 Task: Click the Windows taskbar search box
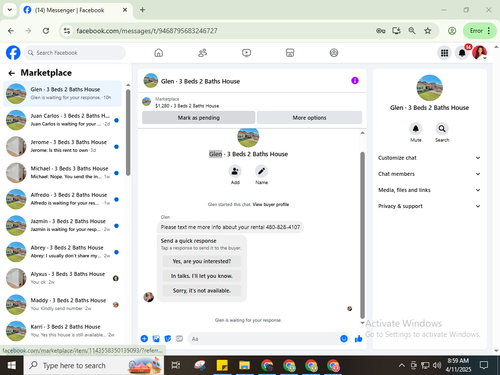(94, 365)
